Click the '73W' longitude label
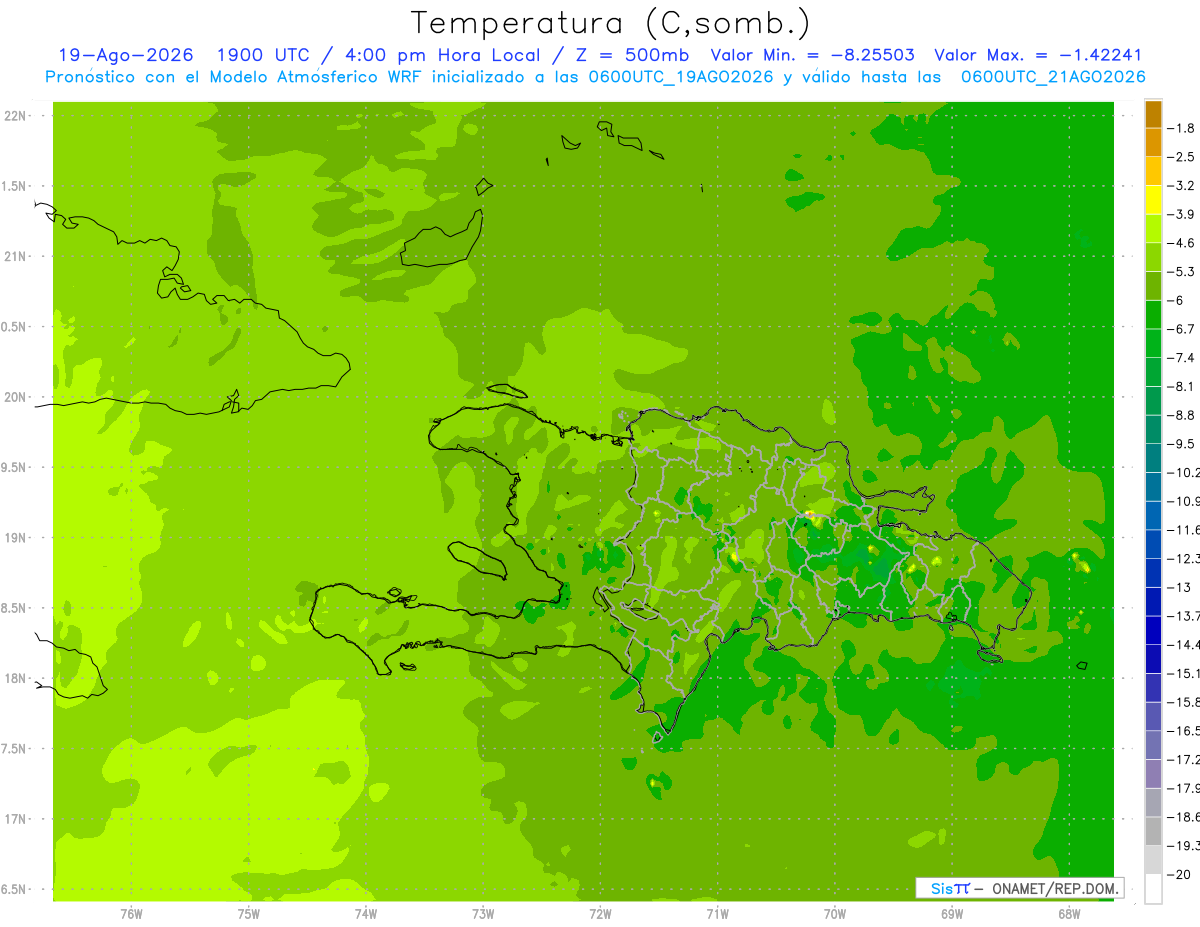Screen dimensions: 1200x927 point(483,914)
